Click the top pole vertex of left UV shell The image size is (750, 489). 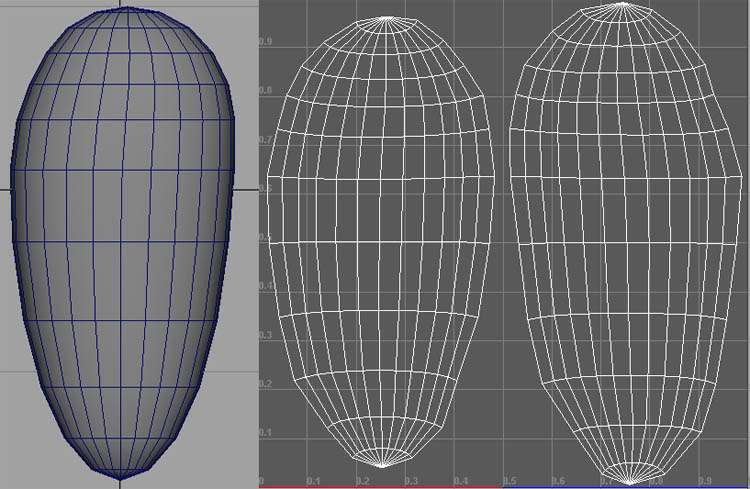coord(382,19)
